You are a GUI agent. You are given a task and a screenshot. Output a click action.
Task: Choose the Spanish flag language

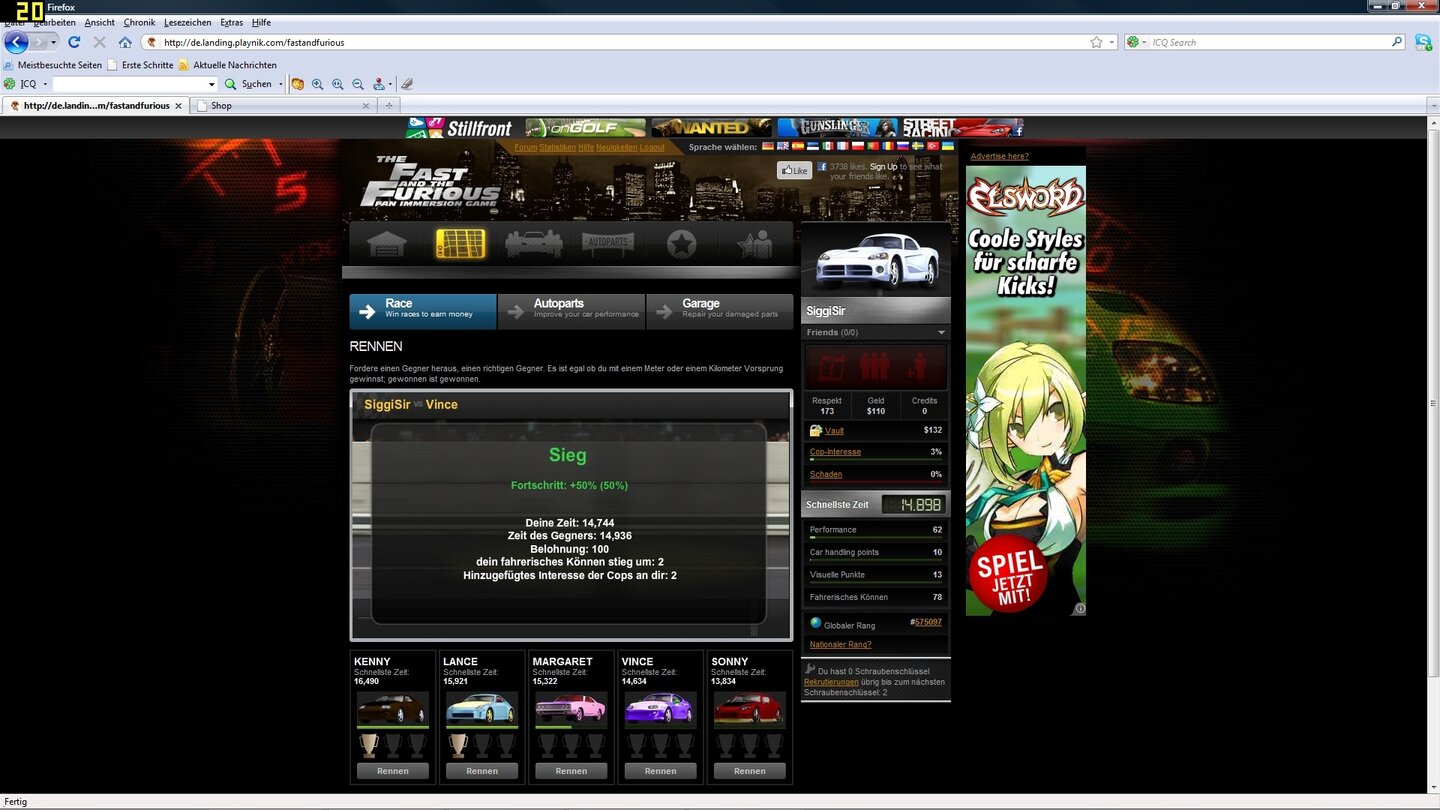(798, 146)
